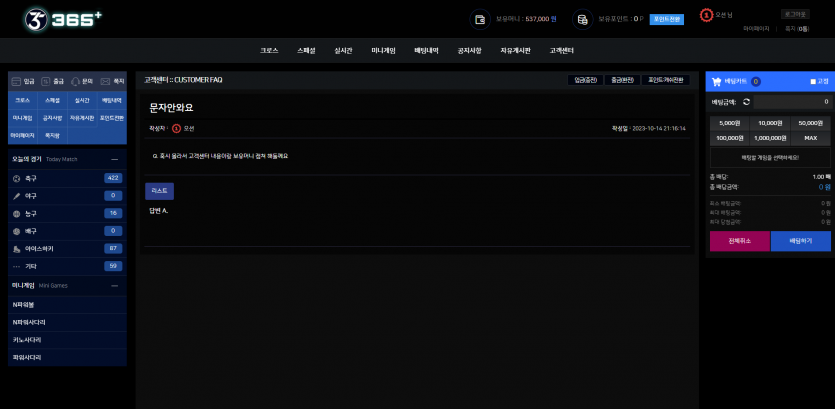Click the 입금(충전) button above post
Screen dimensions: 835x409
click(585, 80)
